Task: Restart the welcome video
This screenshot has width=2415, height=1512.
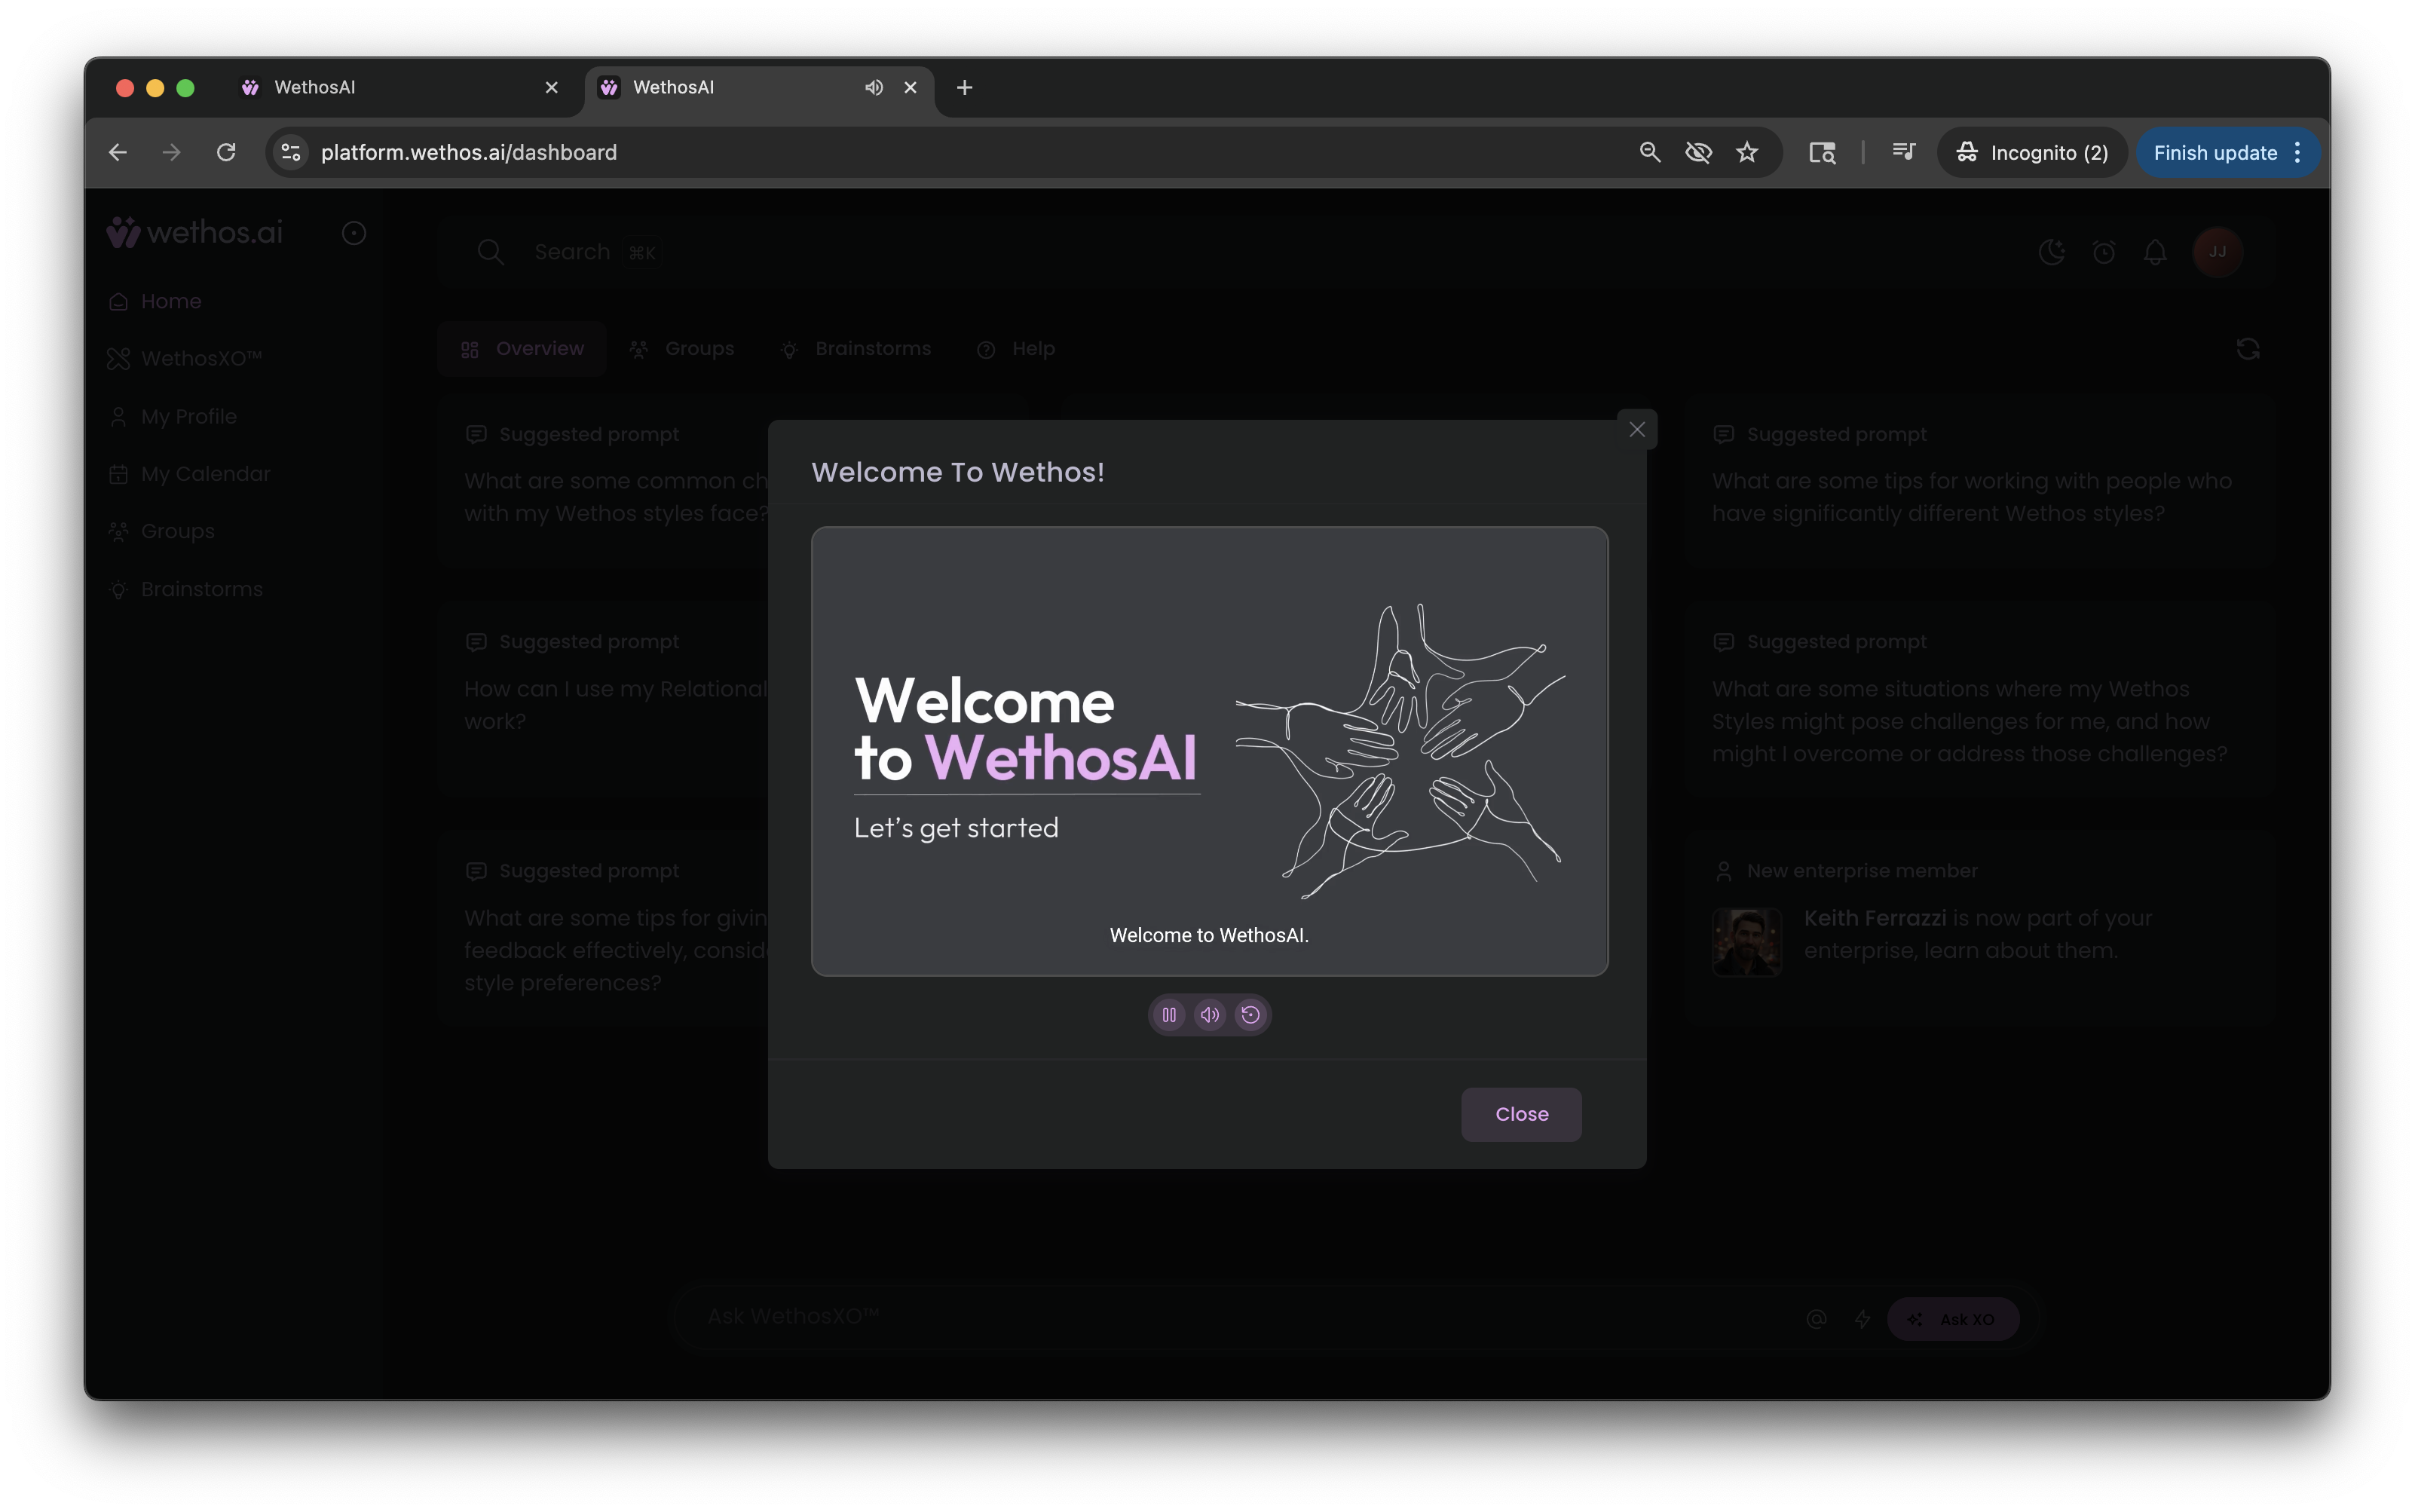Action: click(x=1250, y=1015)
